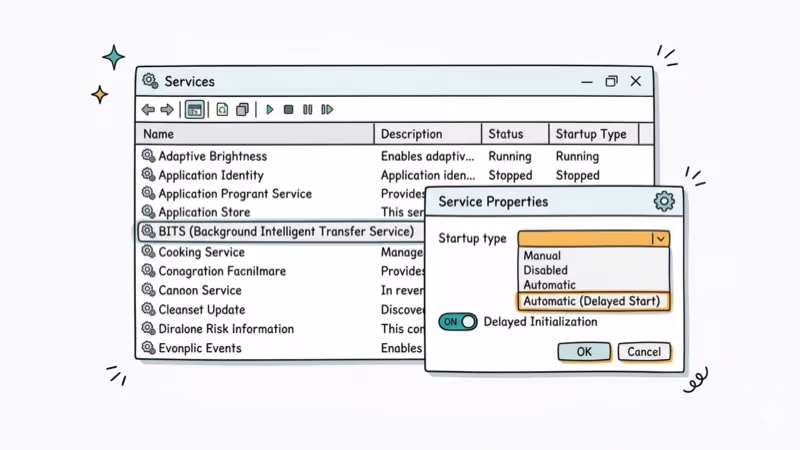Select the Canoon Service row
The image size is (800, 450).
pos(281,290)
